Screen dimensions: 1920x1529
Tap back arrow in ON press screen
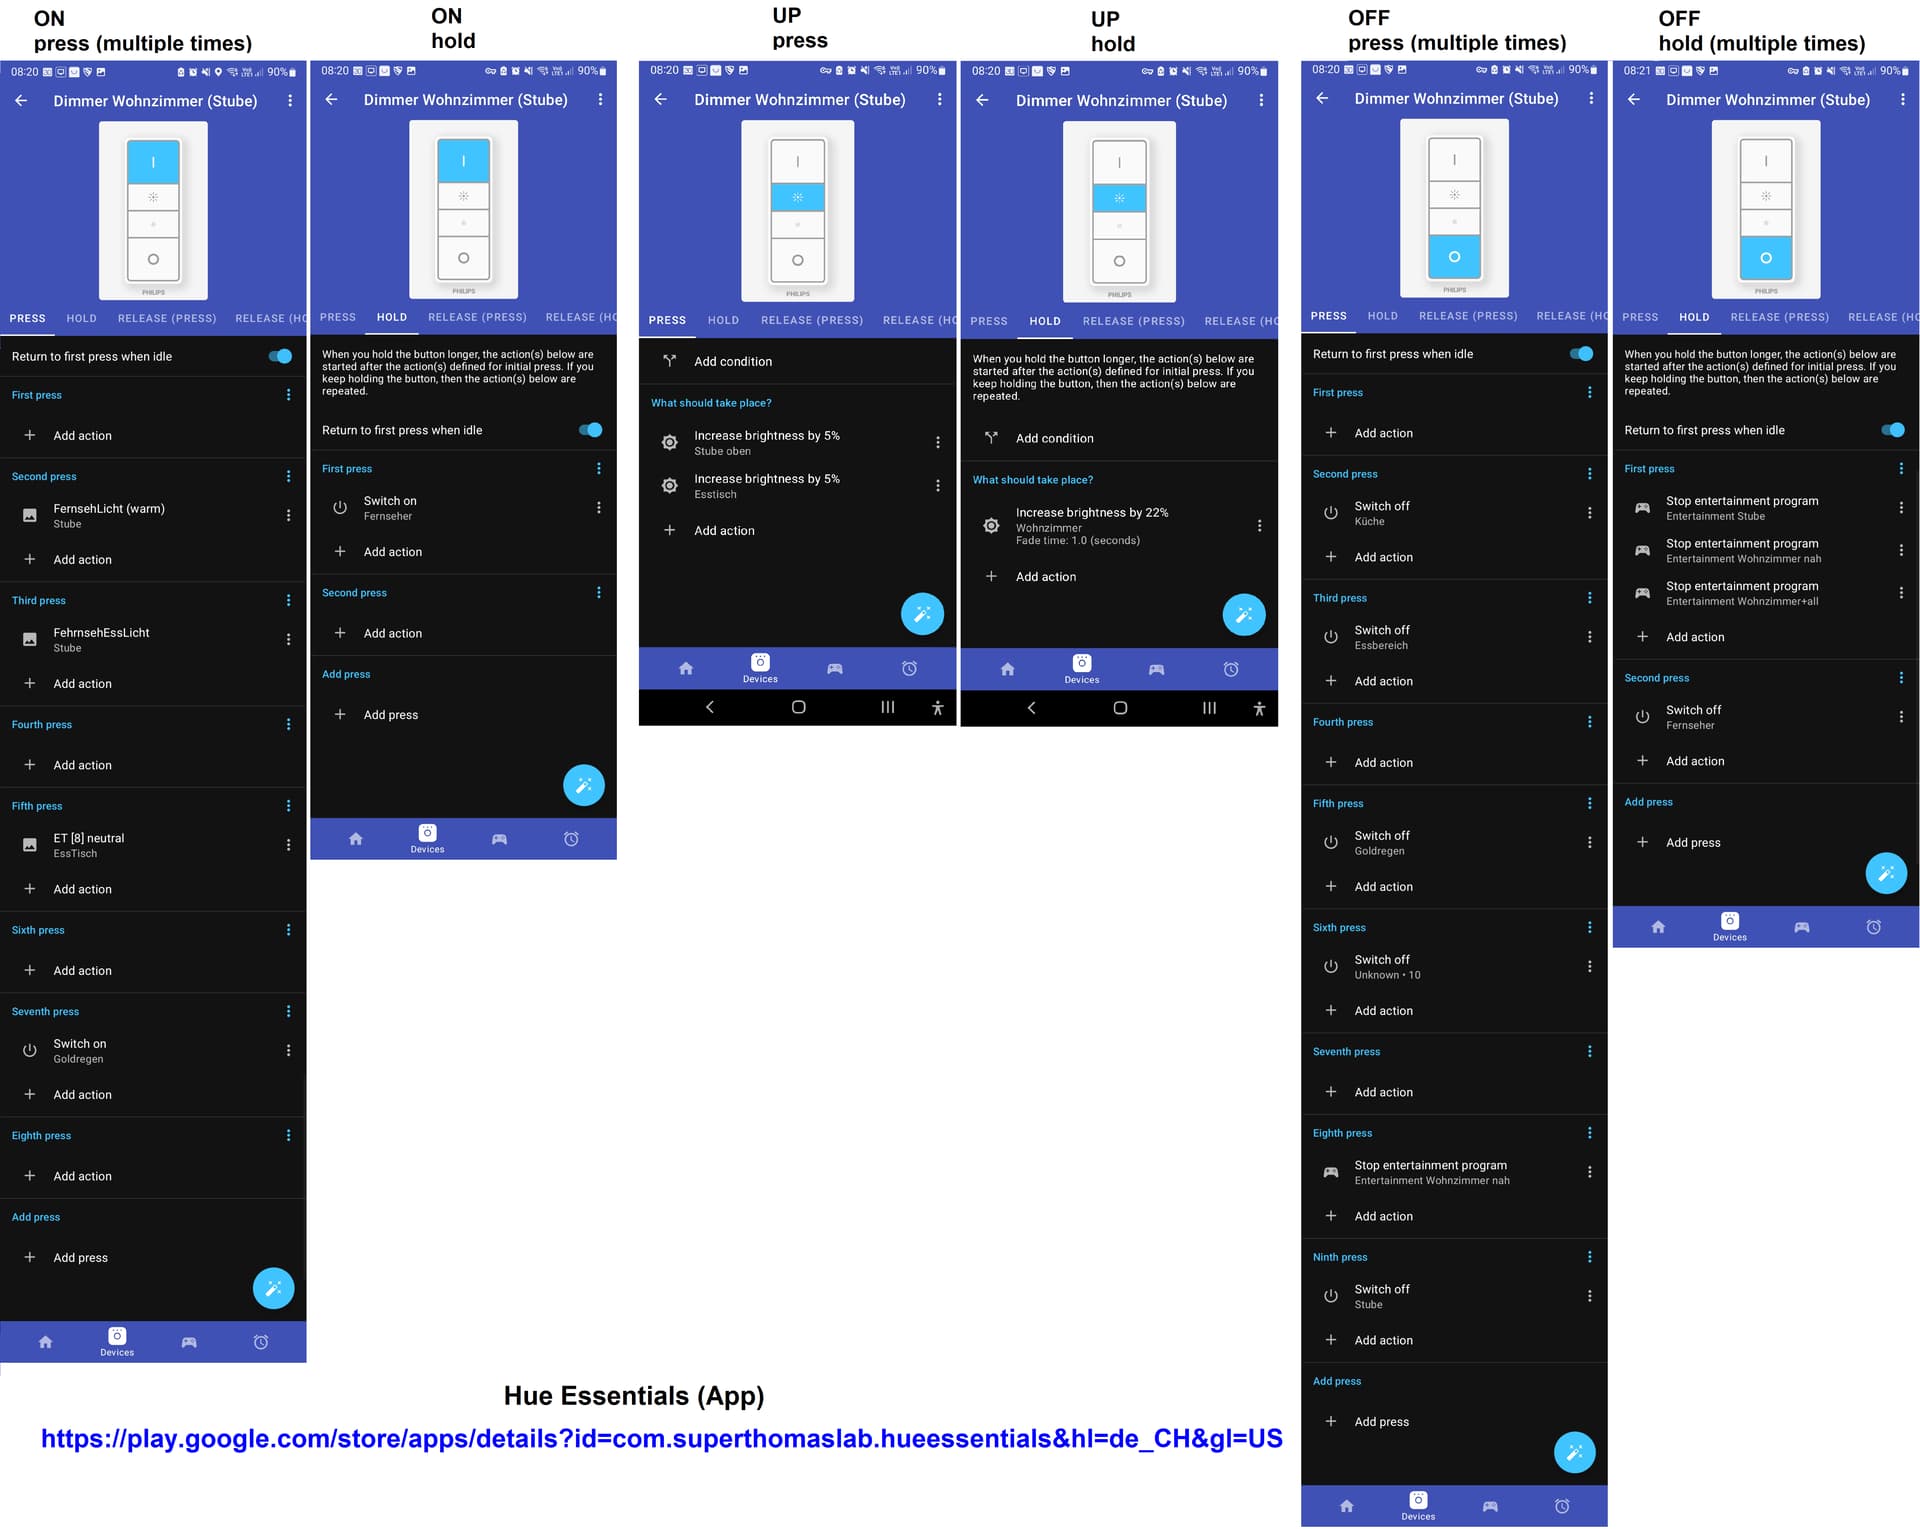[21, 101]
